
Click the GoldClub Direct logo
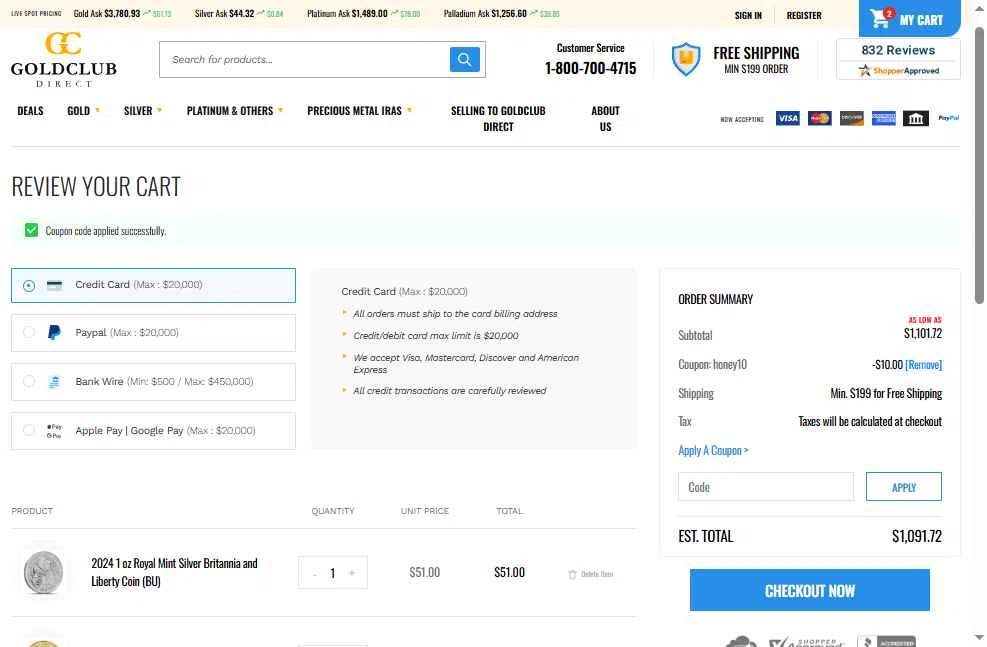point(64,60)
